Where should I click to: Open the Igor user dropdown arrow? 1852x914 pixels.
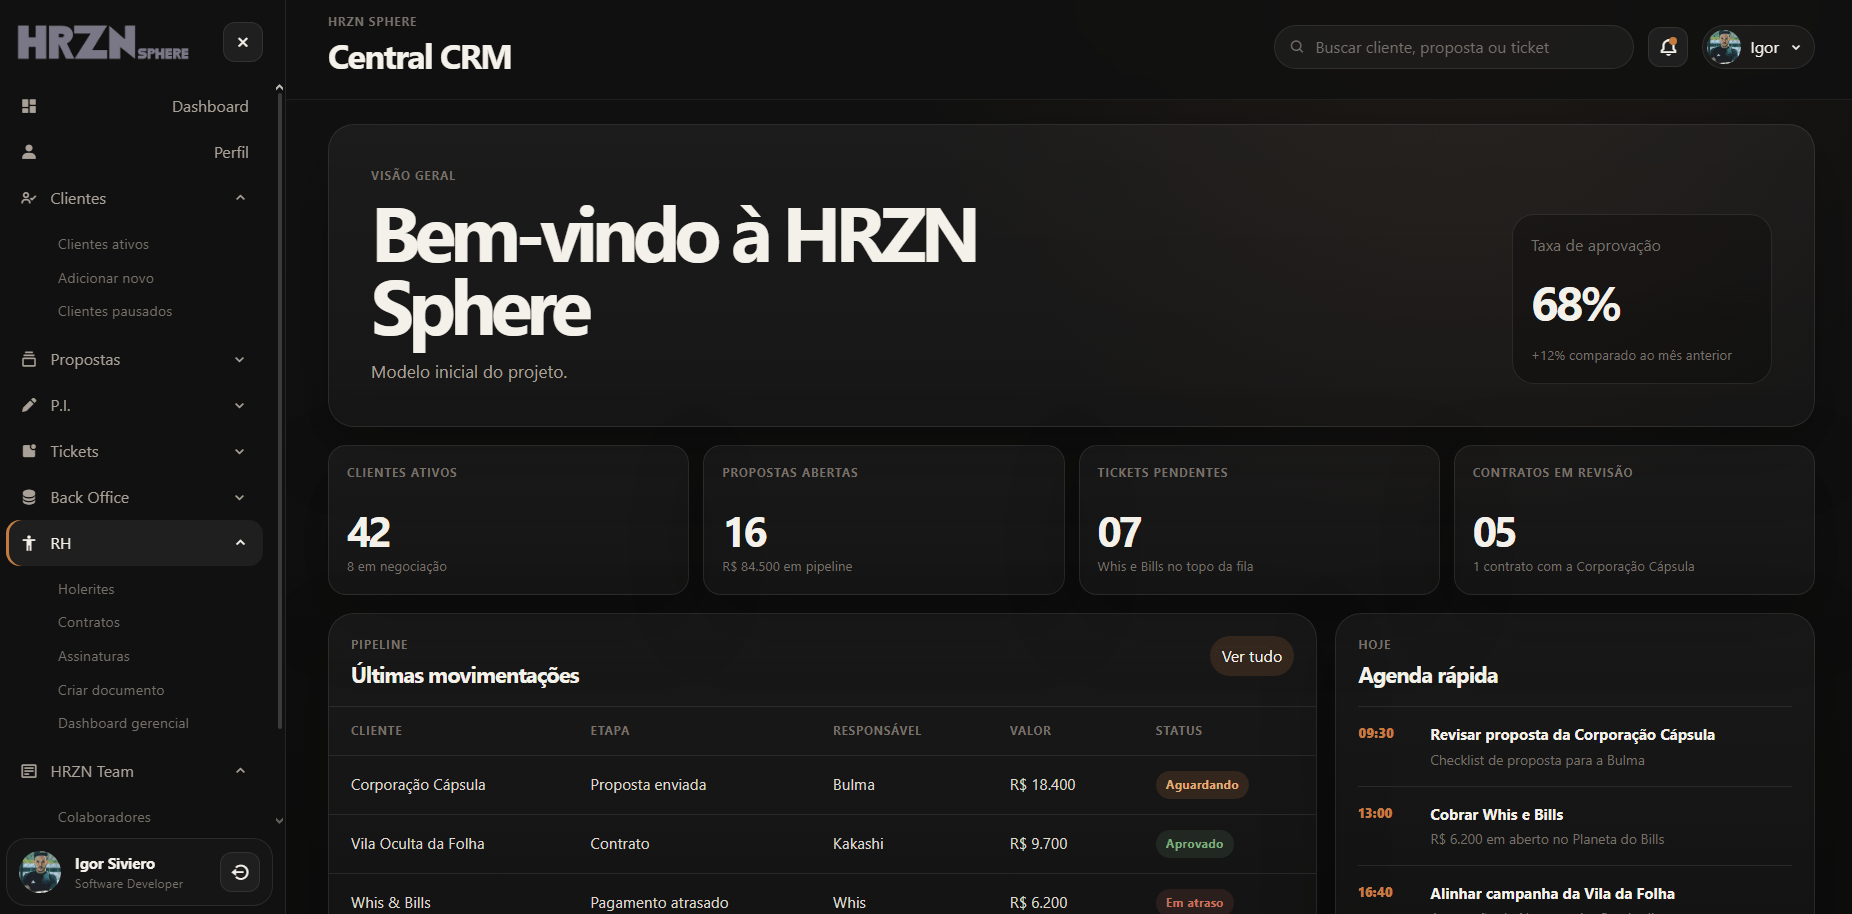1796,47
